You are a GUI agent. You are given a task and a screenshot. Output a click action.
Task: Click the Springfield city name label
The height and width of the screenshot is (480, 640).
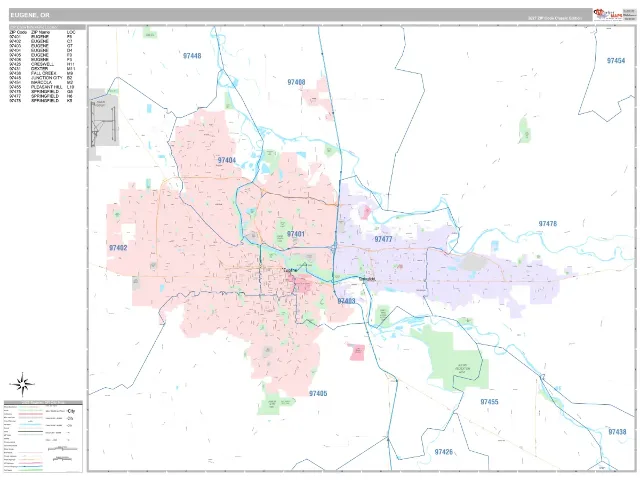click(x=367, y=279)
